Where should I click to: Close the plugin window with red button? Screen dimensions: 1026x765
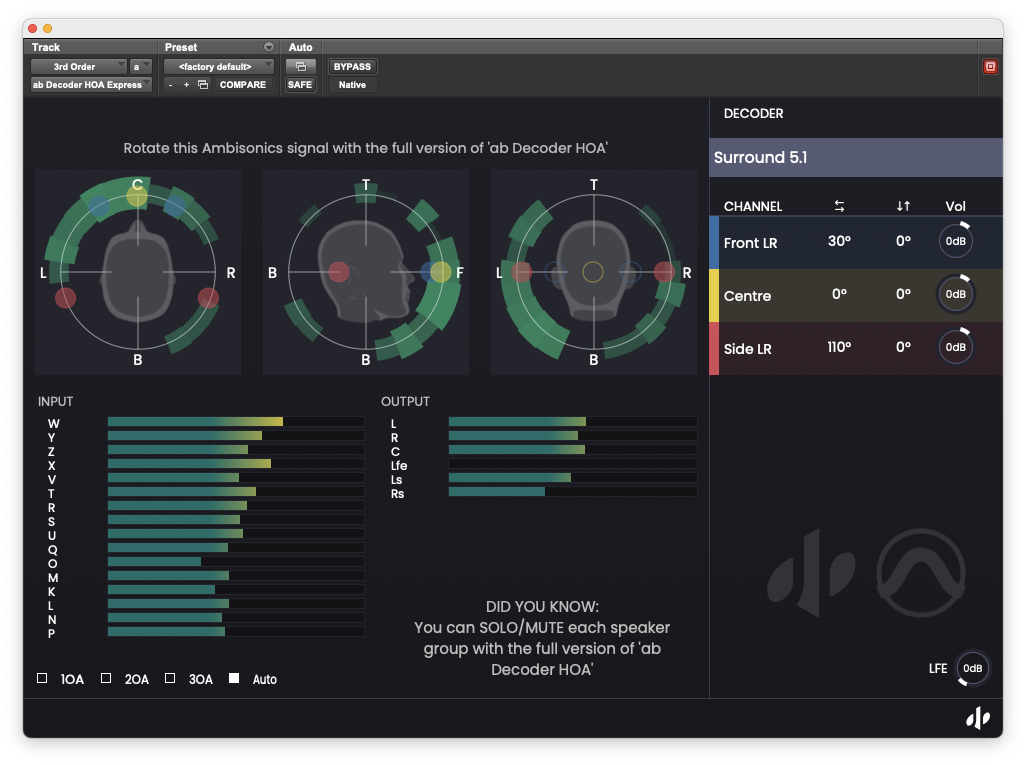point(32,28)
